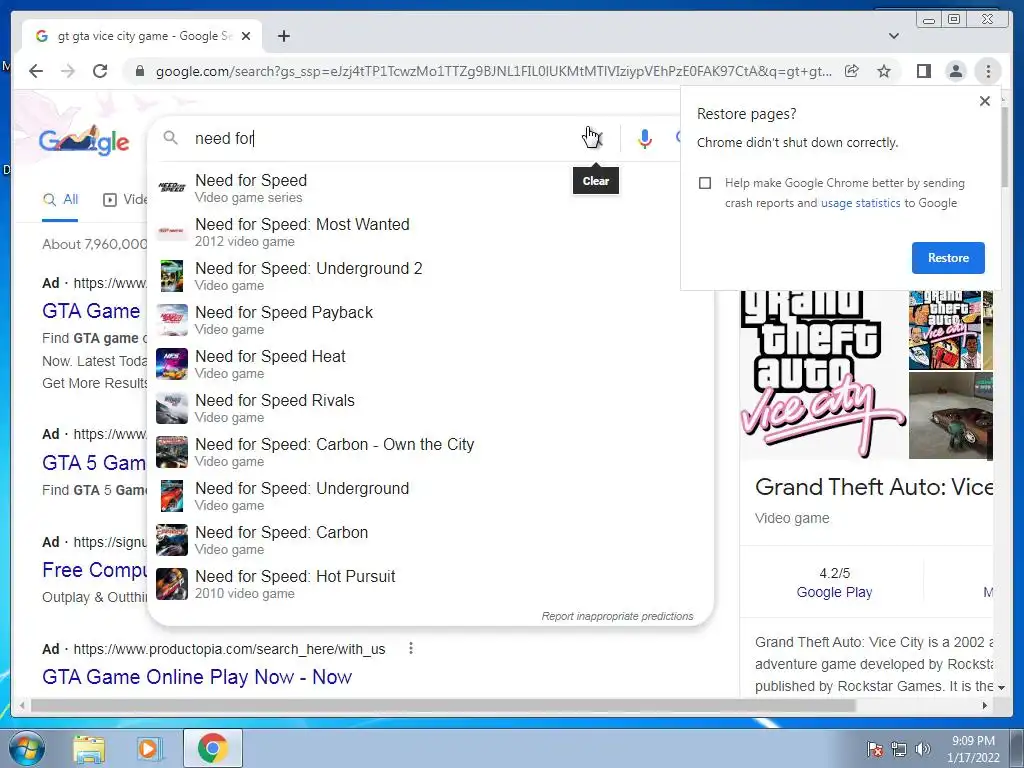Screen dimensions: 1024x768
Task: Start voice search with the microphone
Action: 644,138
